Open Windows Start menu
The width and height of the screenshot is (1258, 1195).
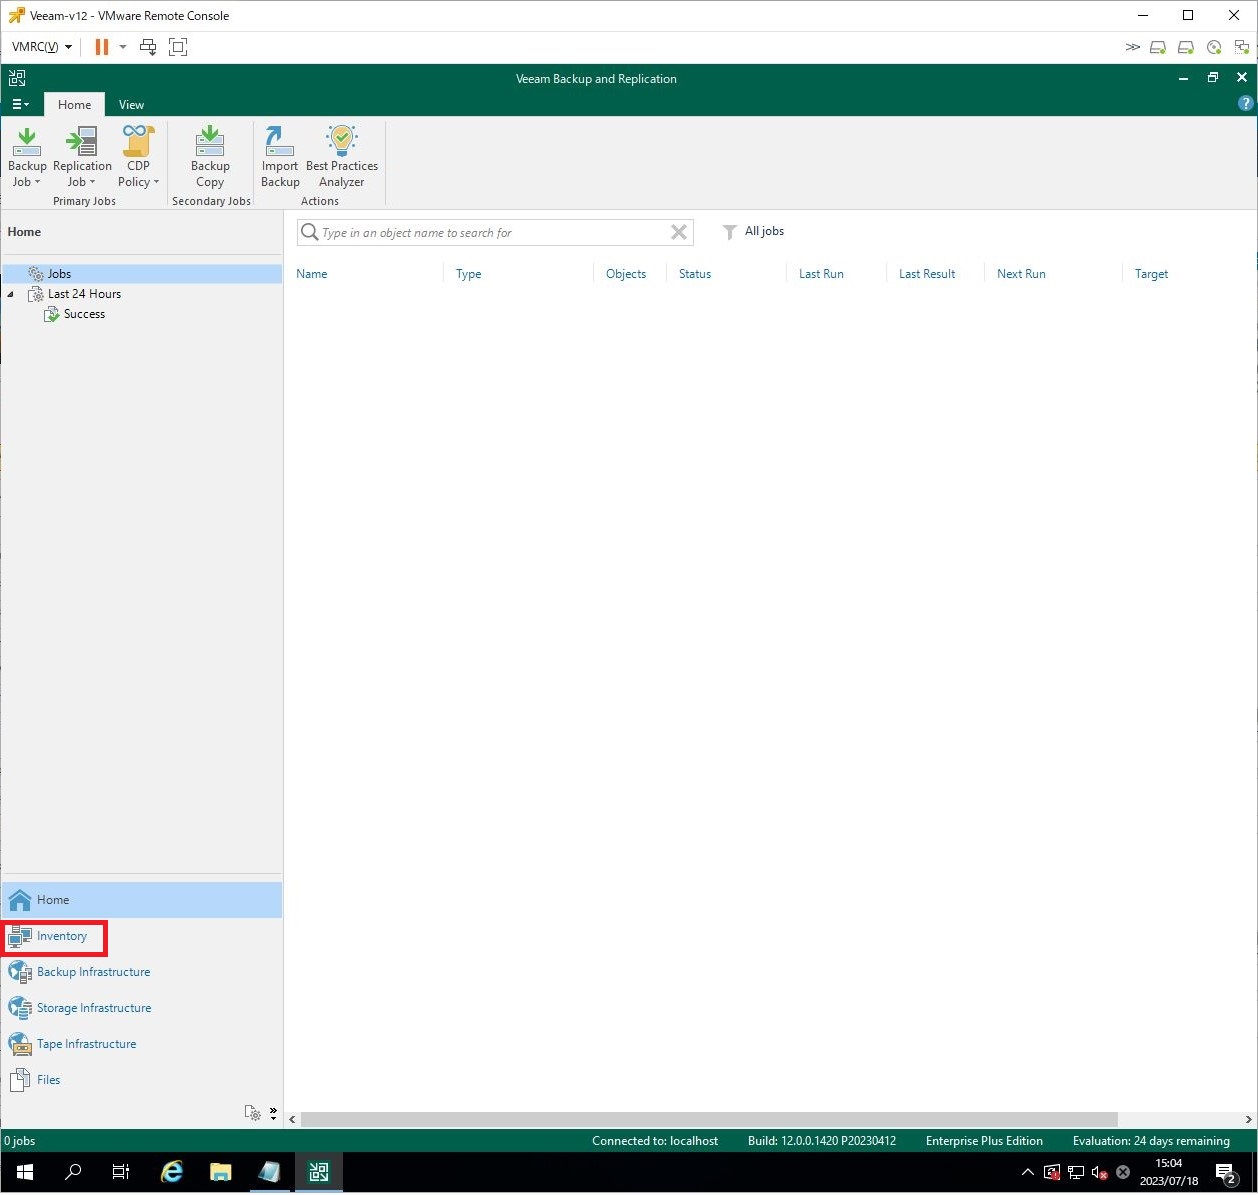pos(24,1172)
